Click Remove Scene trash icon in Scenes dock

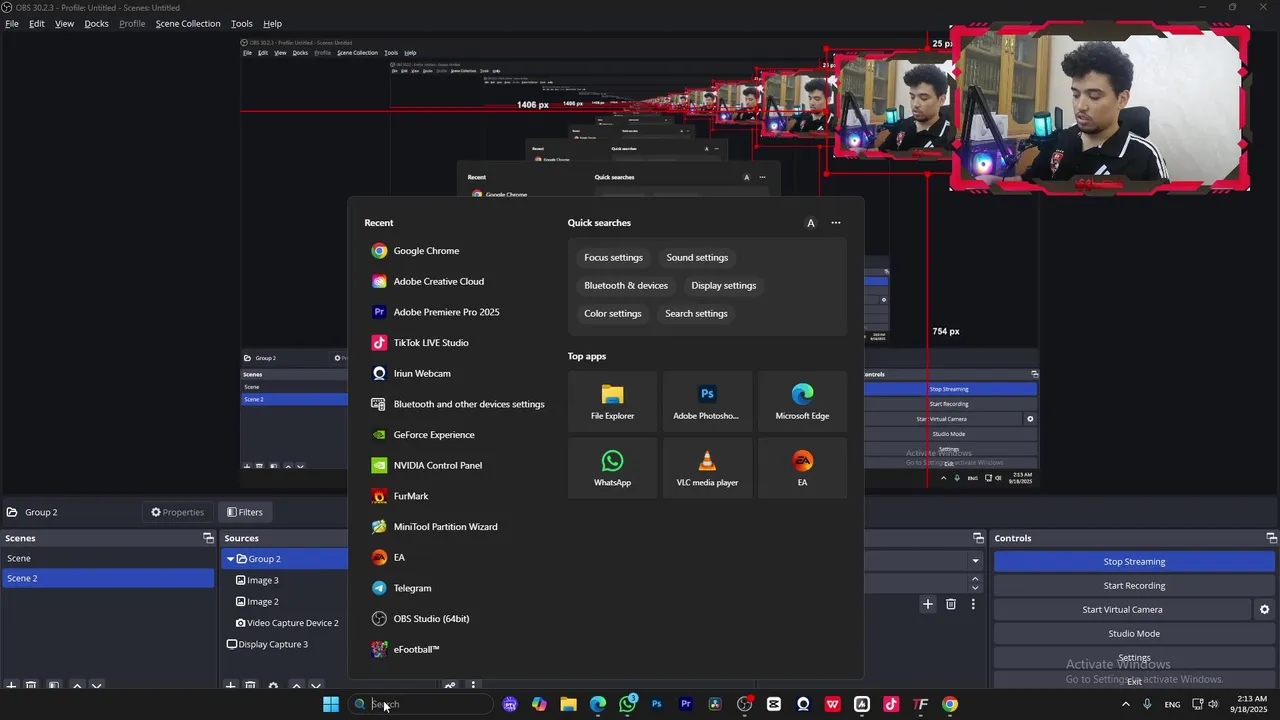[31, 686]
